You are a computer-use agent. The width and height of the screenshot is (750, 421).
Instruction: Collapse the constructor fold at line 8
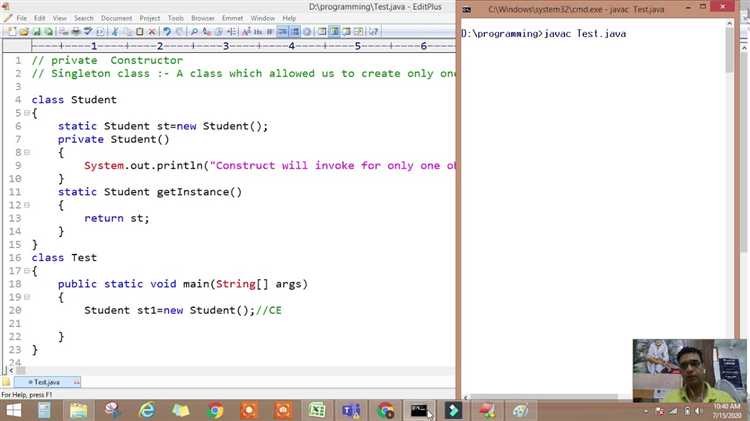coord(27,152)
